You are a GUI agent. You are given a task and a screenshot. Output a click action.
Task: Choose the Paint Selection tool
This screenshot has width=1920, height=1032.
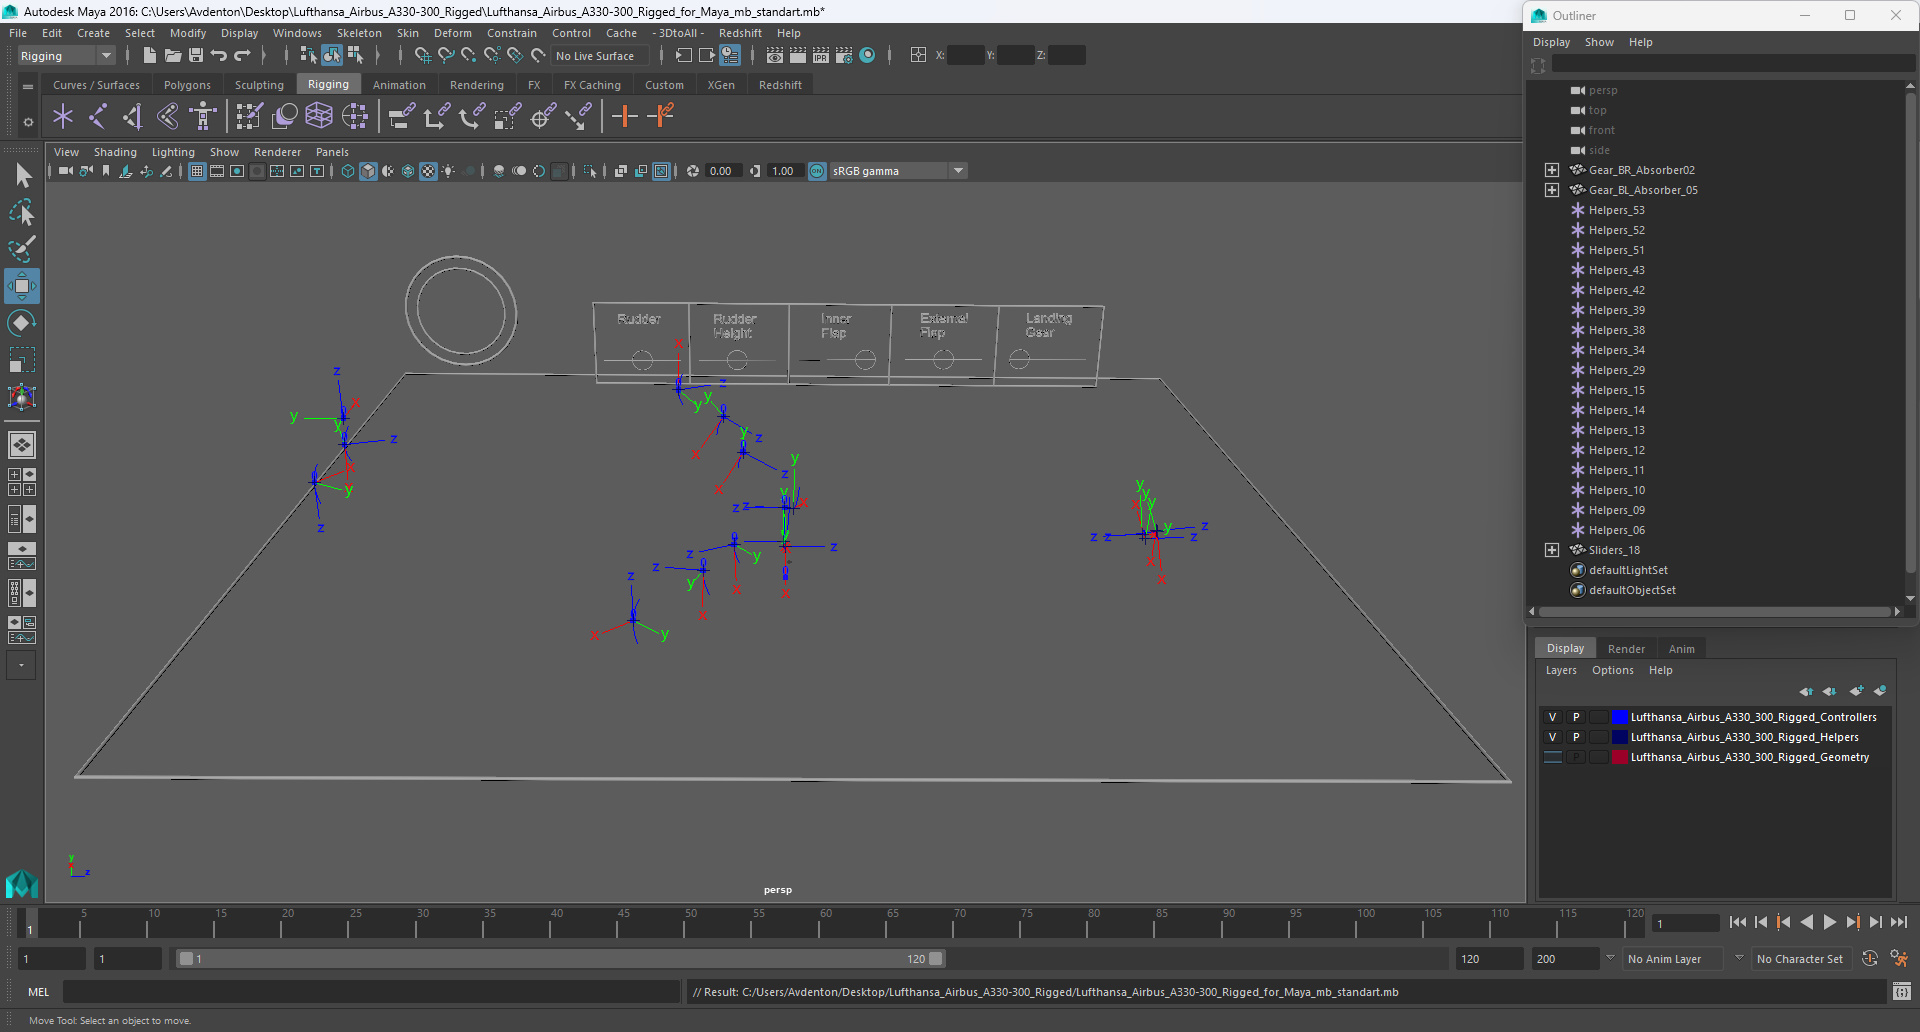[22, 248]
